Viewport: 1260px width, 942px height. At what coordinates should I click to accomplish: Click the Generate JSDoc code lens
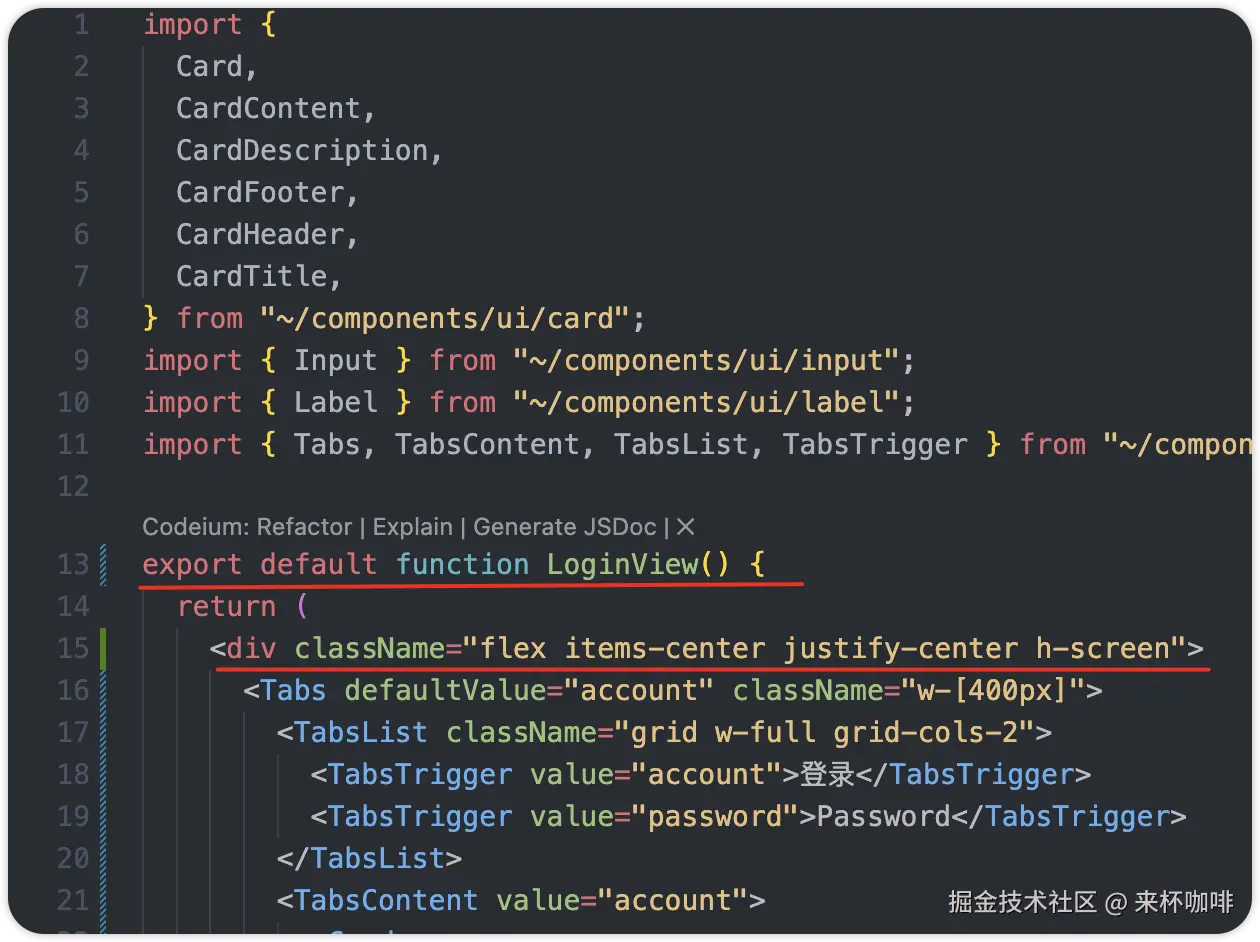(x=564, y=527)
